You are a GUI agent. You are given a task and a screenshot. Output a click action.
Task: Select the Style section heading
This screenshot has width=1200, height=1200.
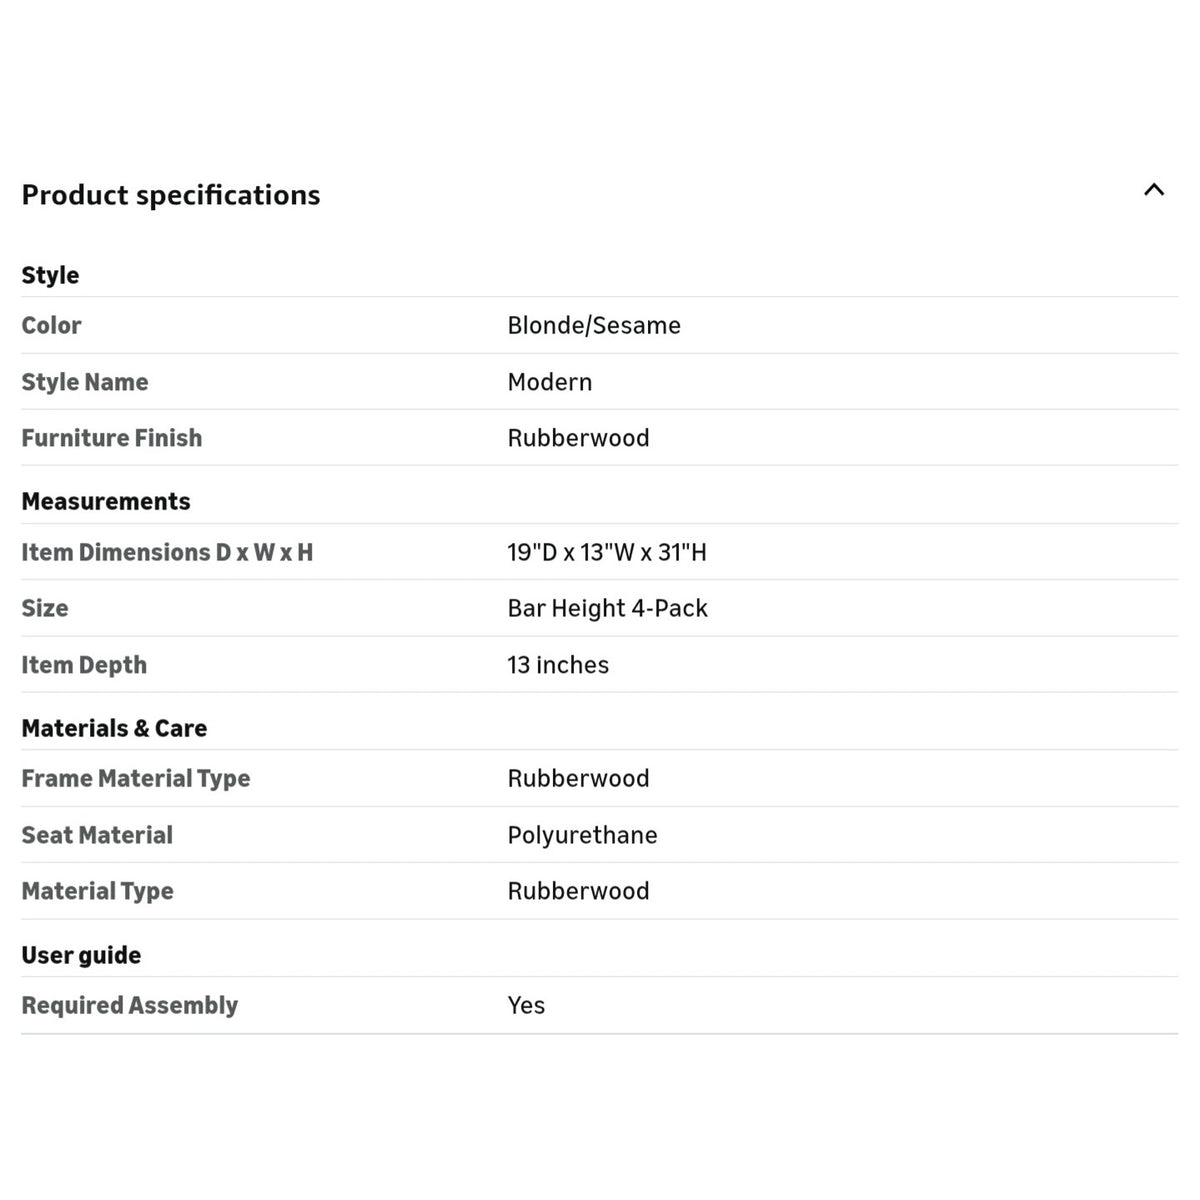point(50,275)
